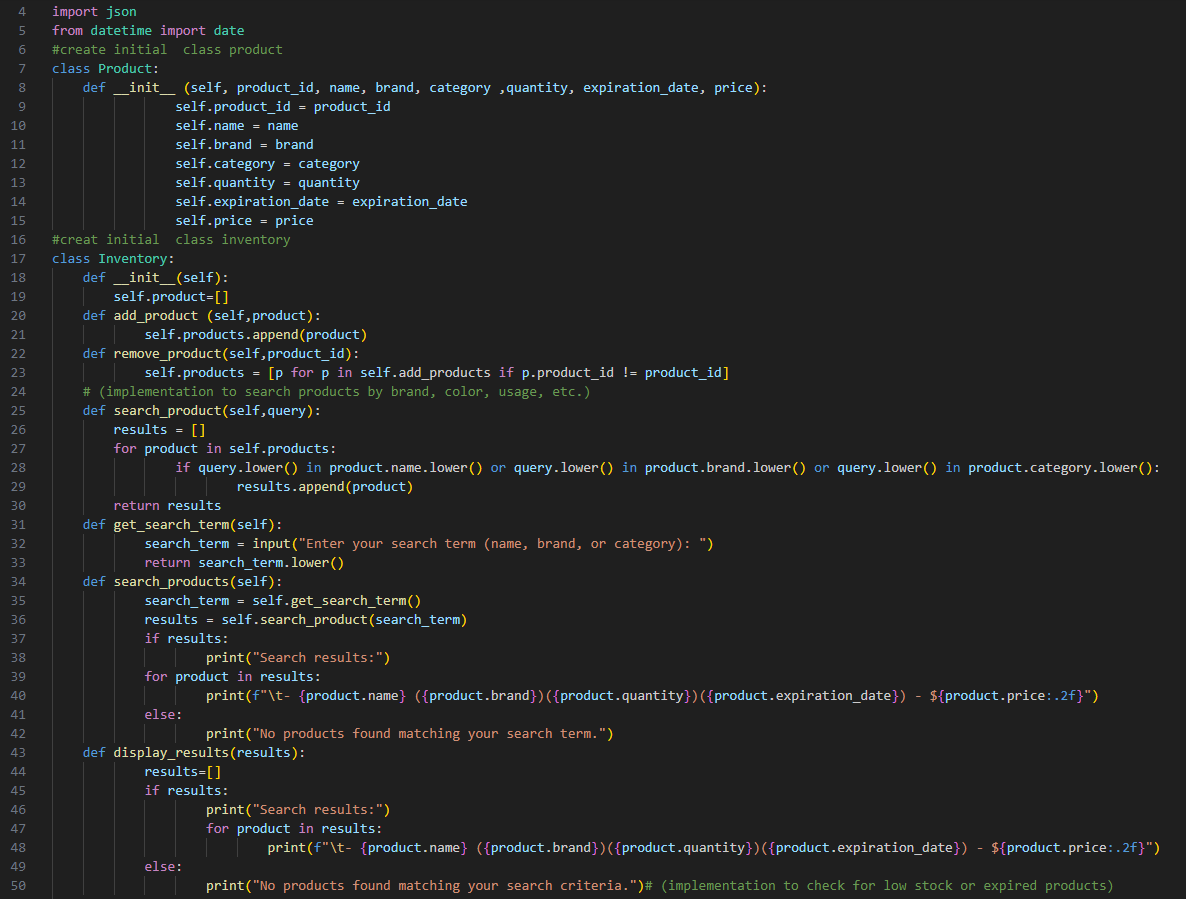Click line number 50 in the gutter
The height and width of the screenshot is (899, 1186).
coord(18,885)
